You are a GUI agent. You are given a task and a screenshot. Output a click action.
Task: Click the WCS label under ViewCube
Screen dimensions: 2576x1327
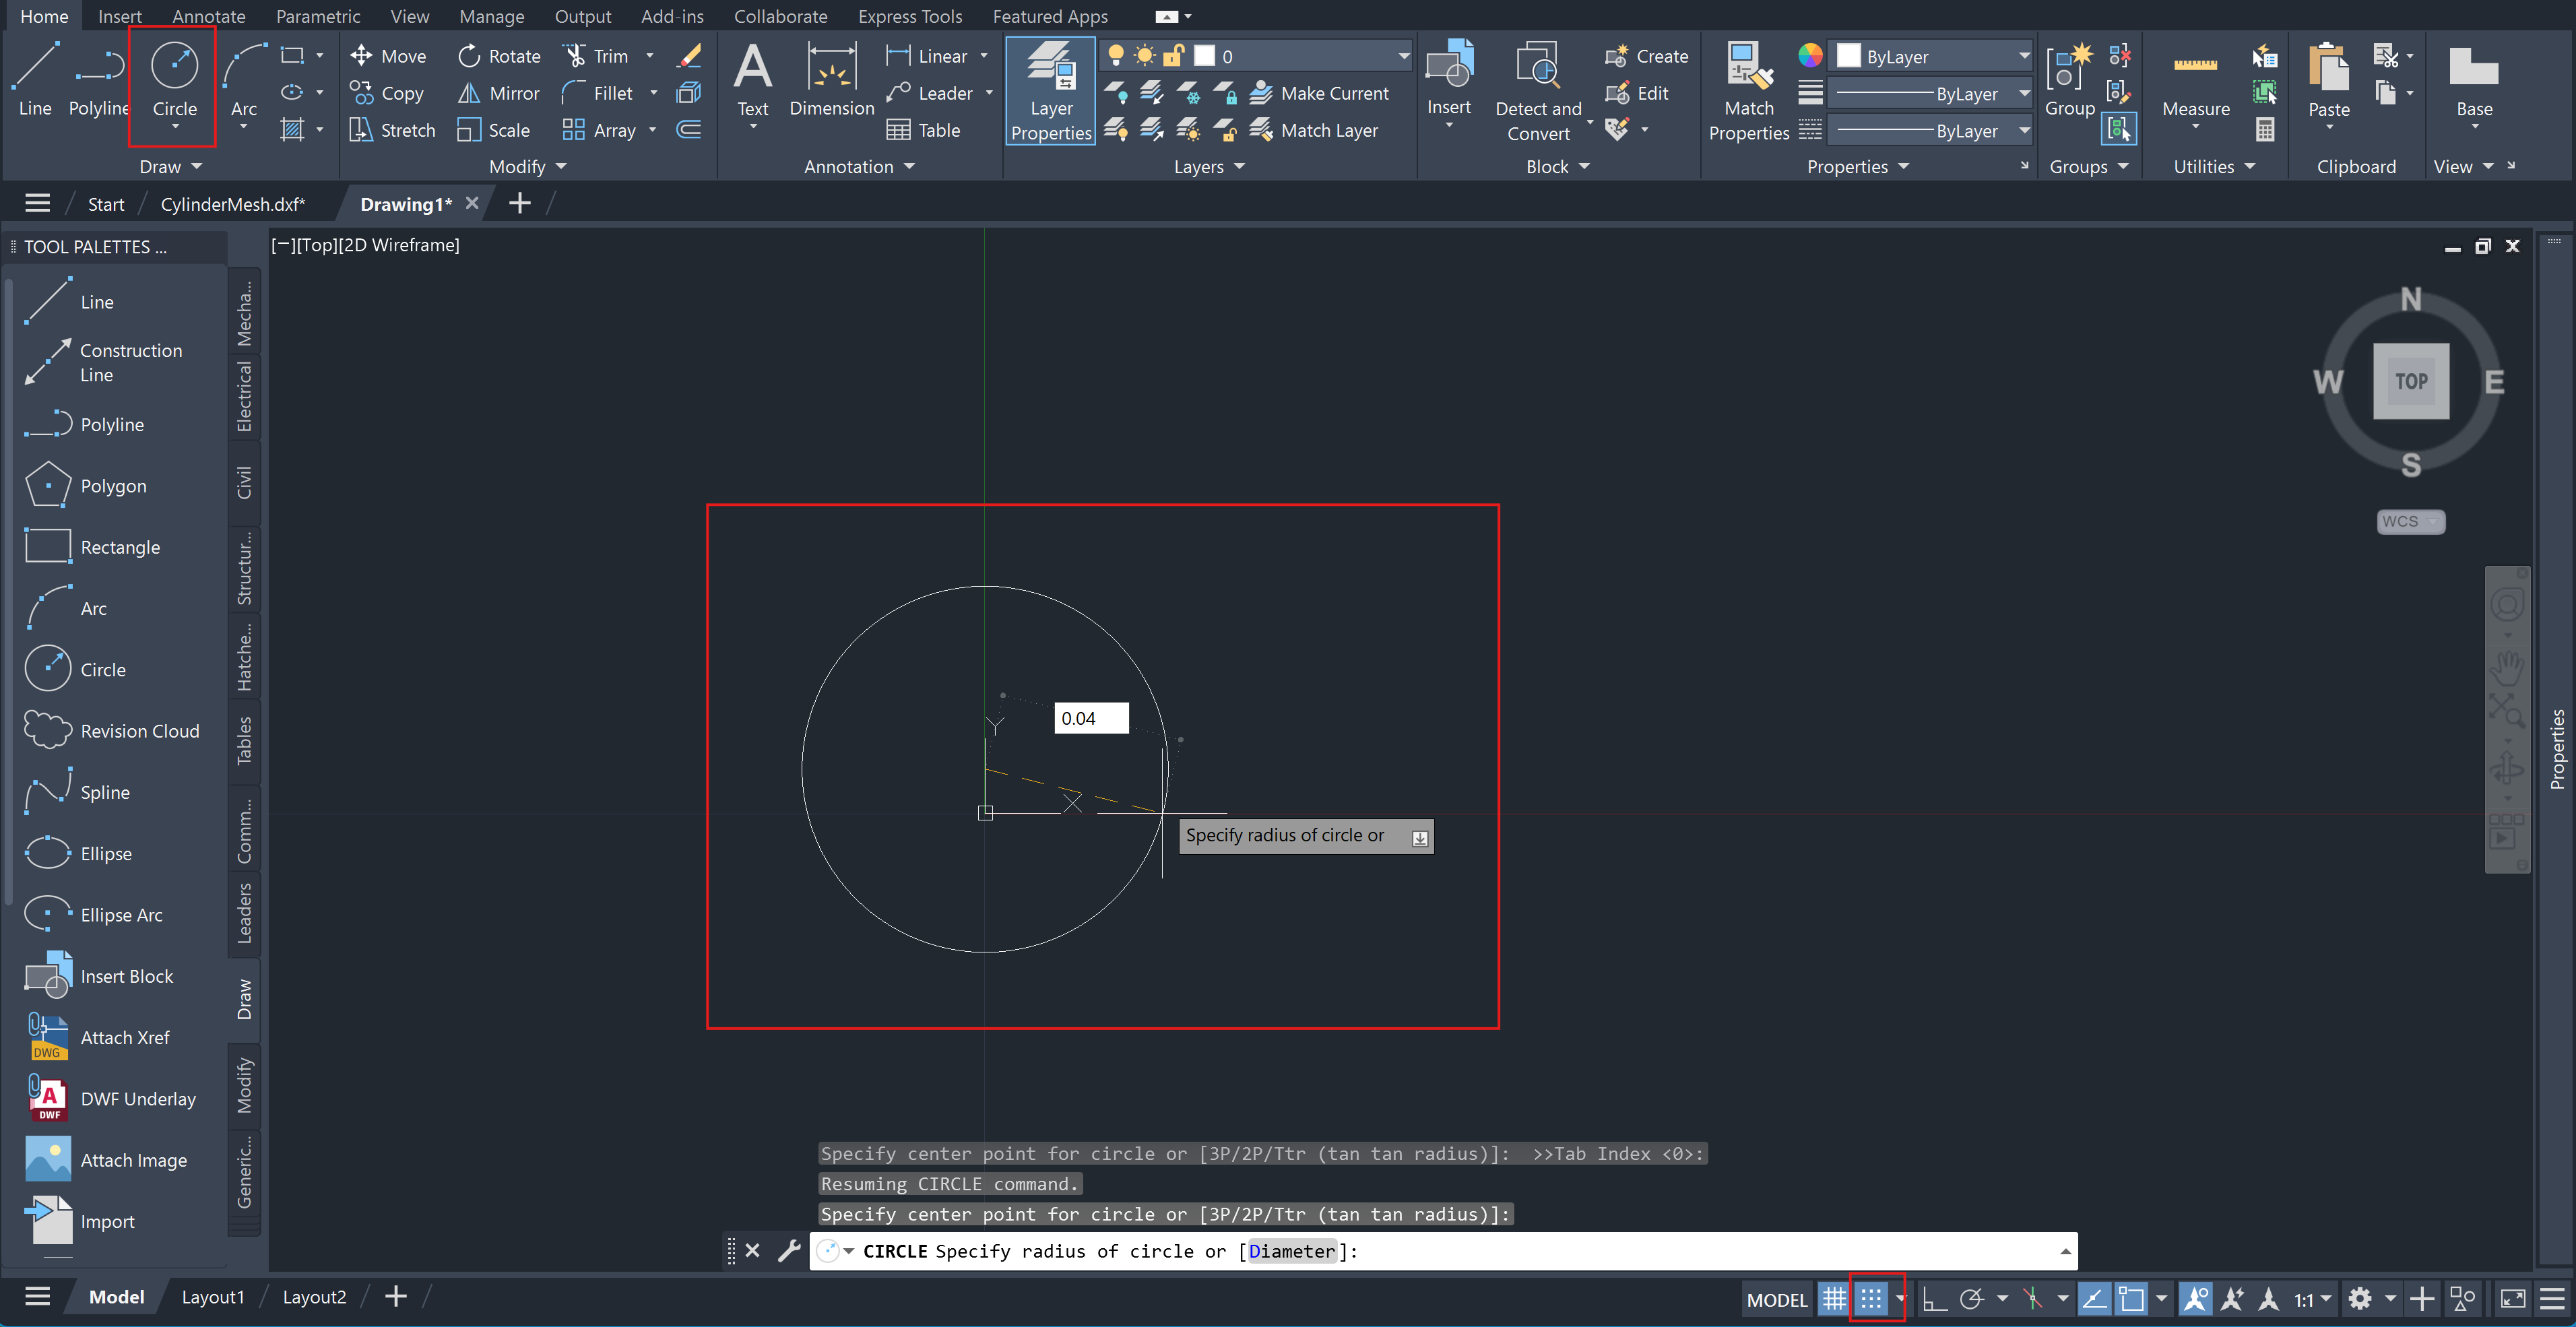coord(2409,521)
